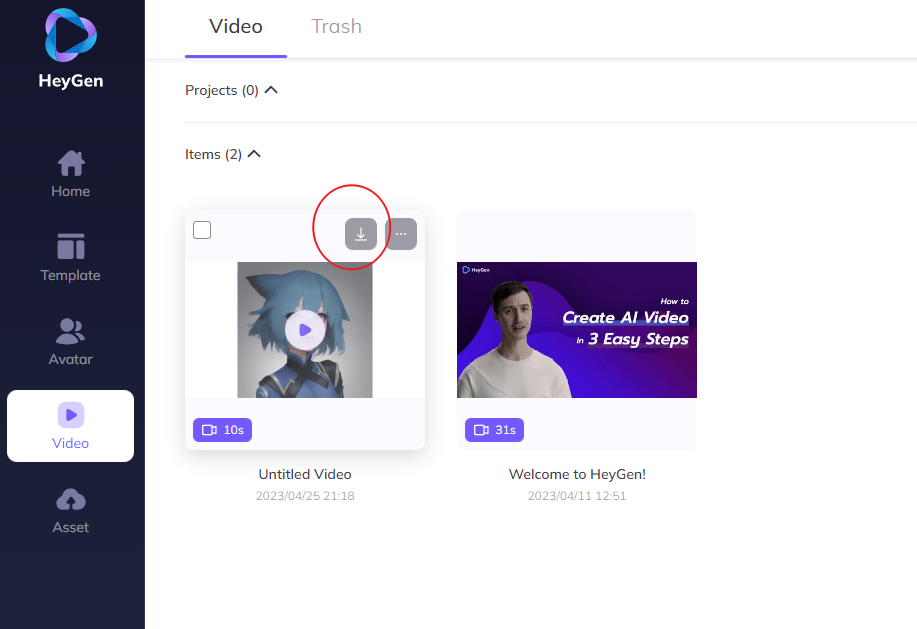Click the Welcome to HeyGen! thumbnail
Screen dimensions: 917x629
[x=576, y=329]
